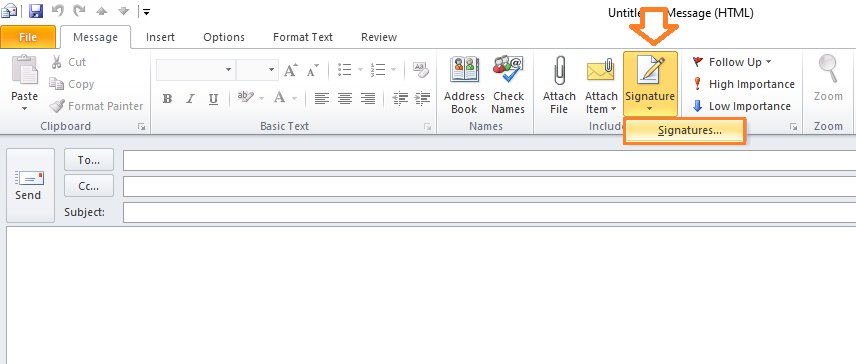Click the Cc... button

[89, 186]
